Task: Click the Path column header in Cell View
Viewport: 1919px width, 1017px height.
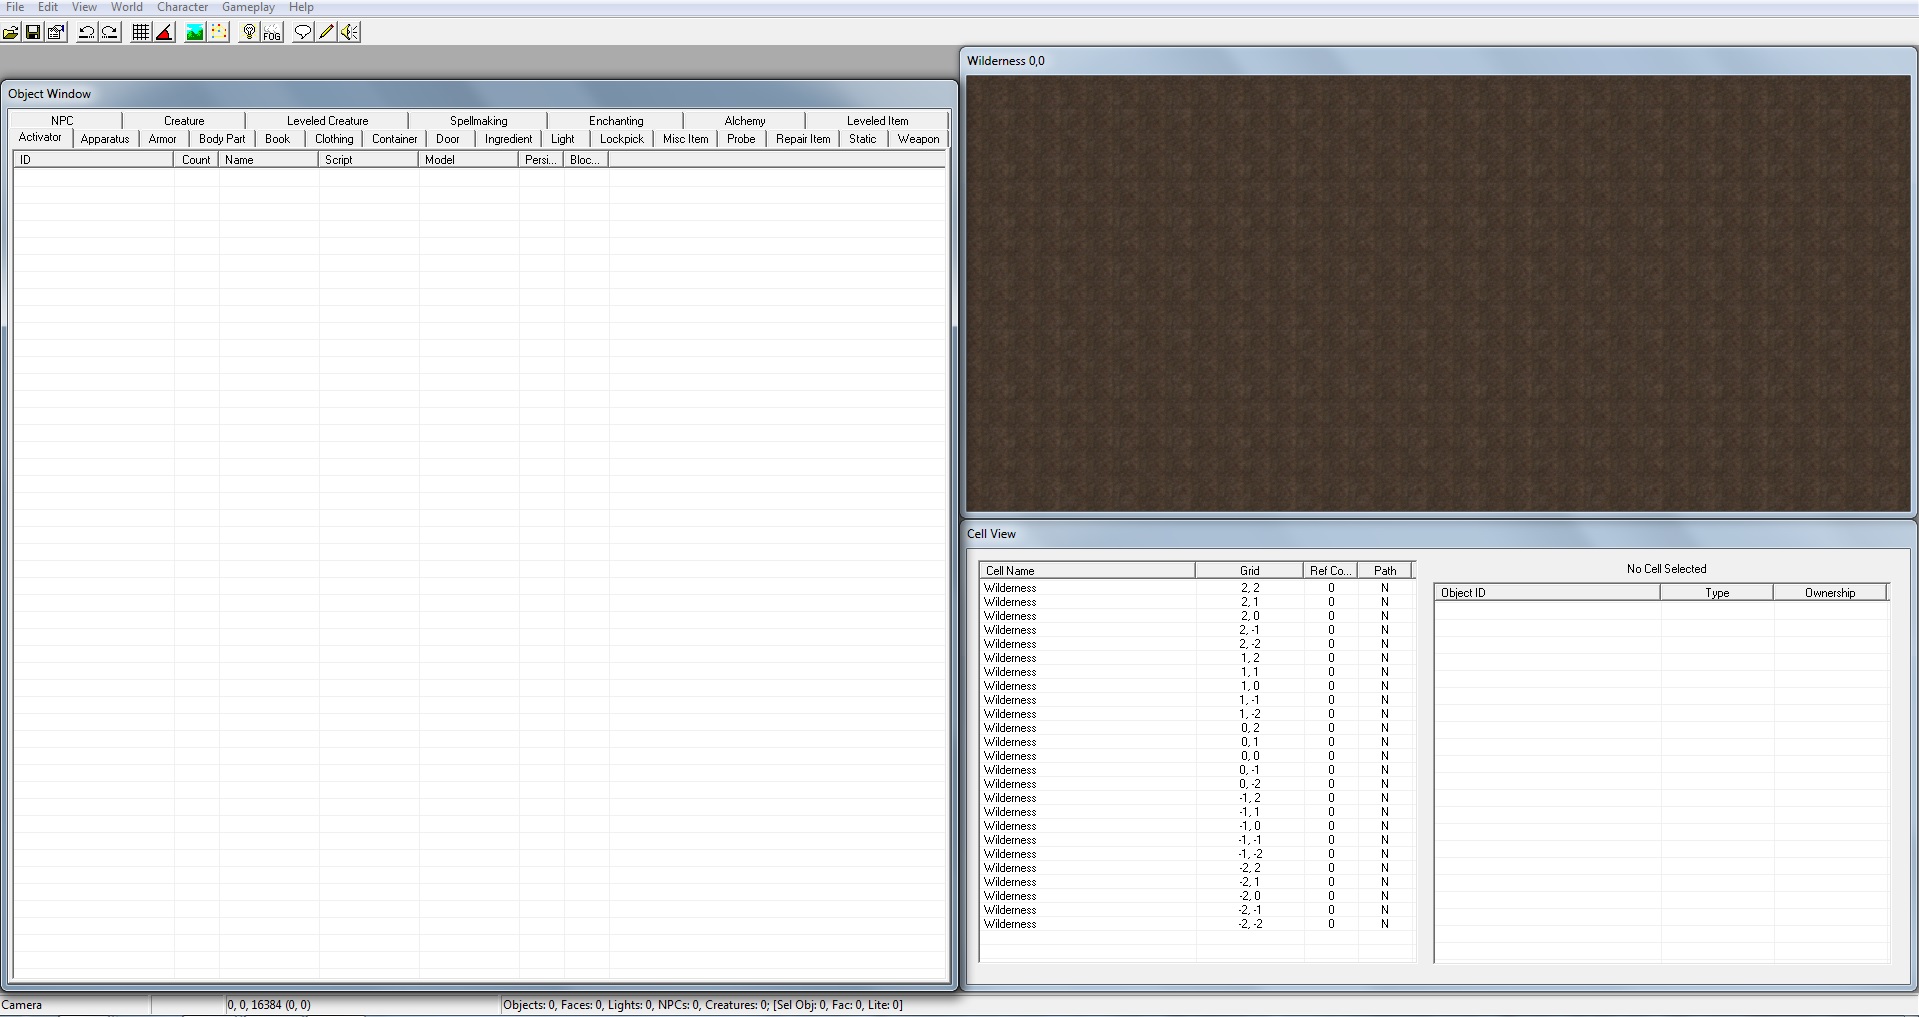Action: [1385, 571]
